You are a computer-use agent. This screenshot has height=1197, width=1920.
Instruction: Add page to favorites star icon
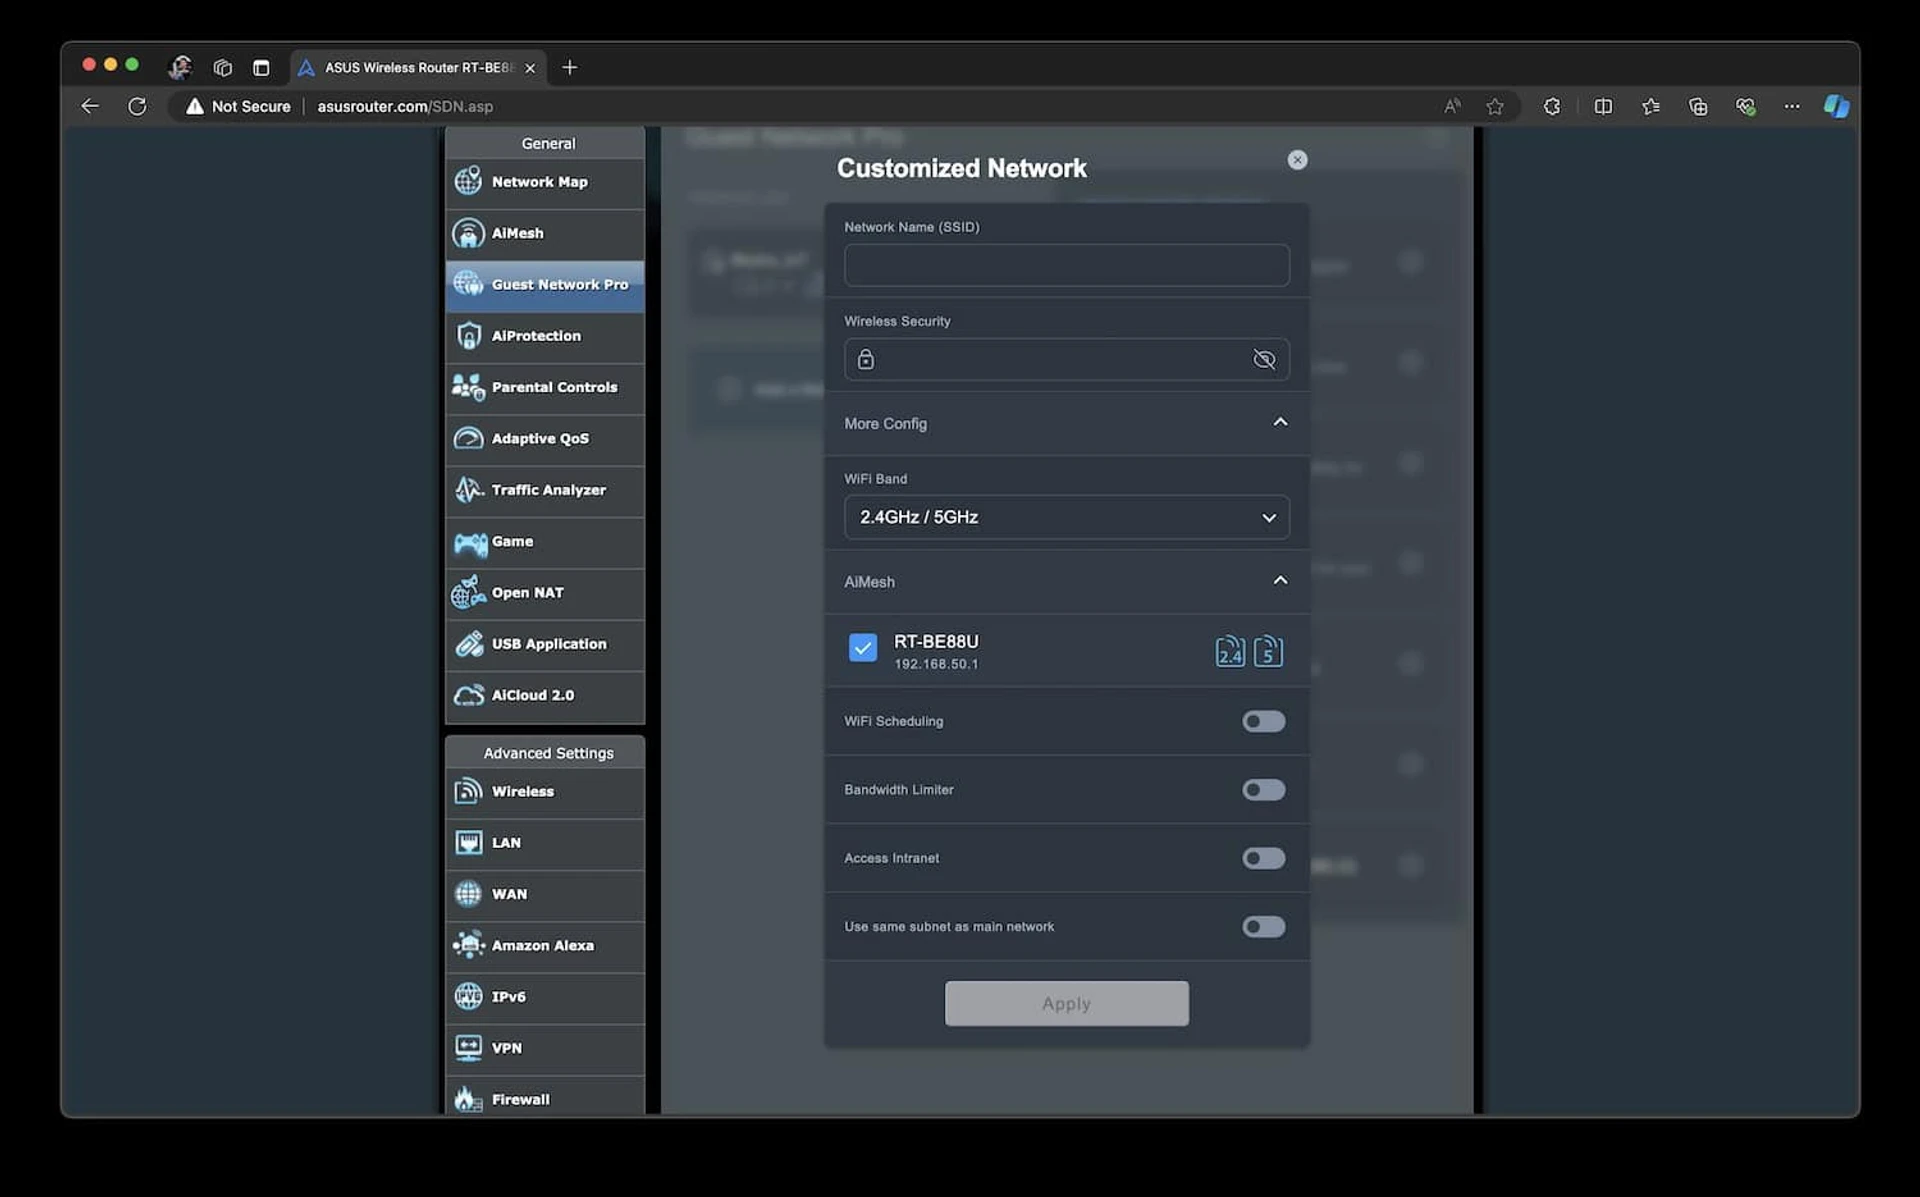(1494, 106)
